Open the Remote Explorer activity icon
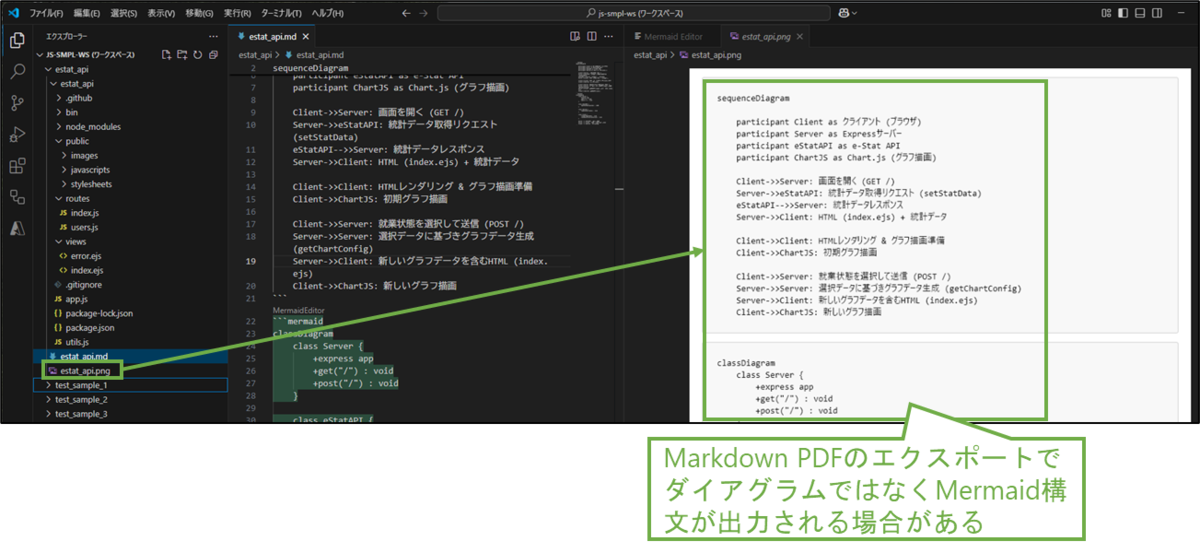This screenshot has height=553, width=1200. (17, 197)
